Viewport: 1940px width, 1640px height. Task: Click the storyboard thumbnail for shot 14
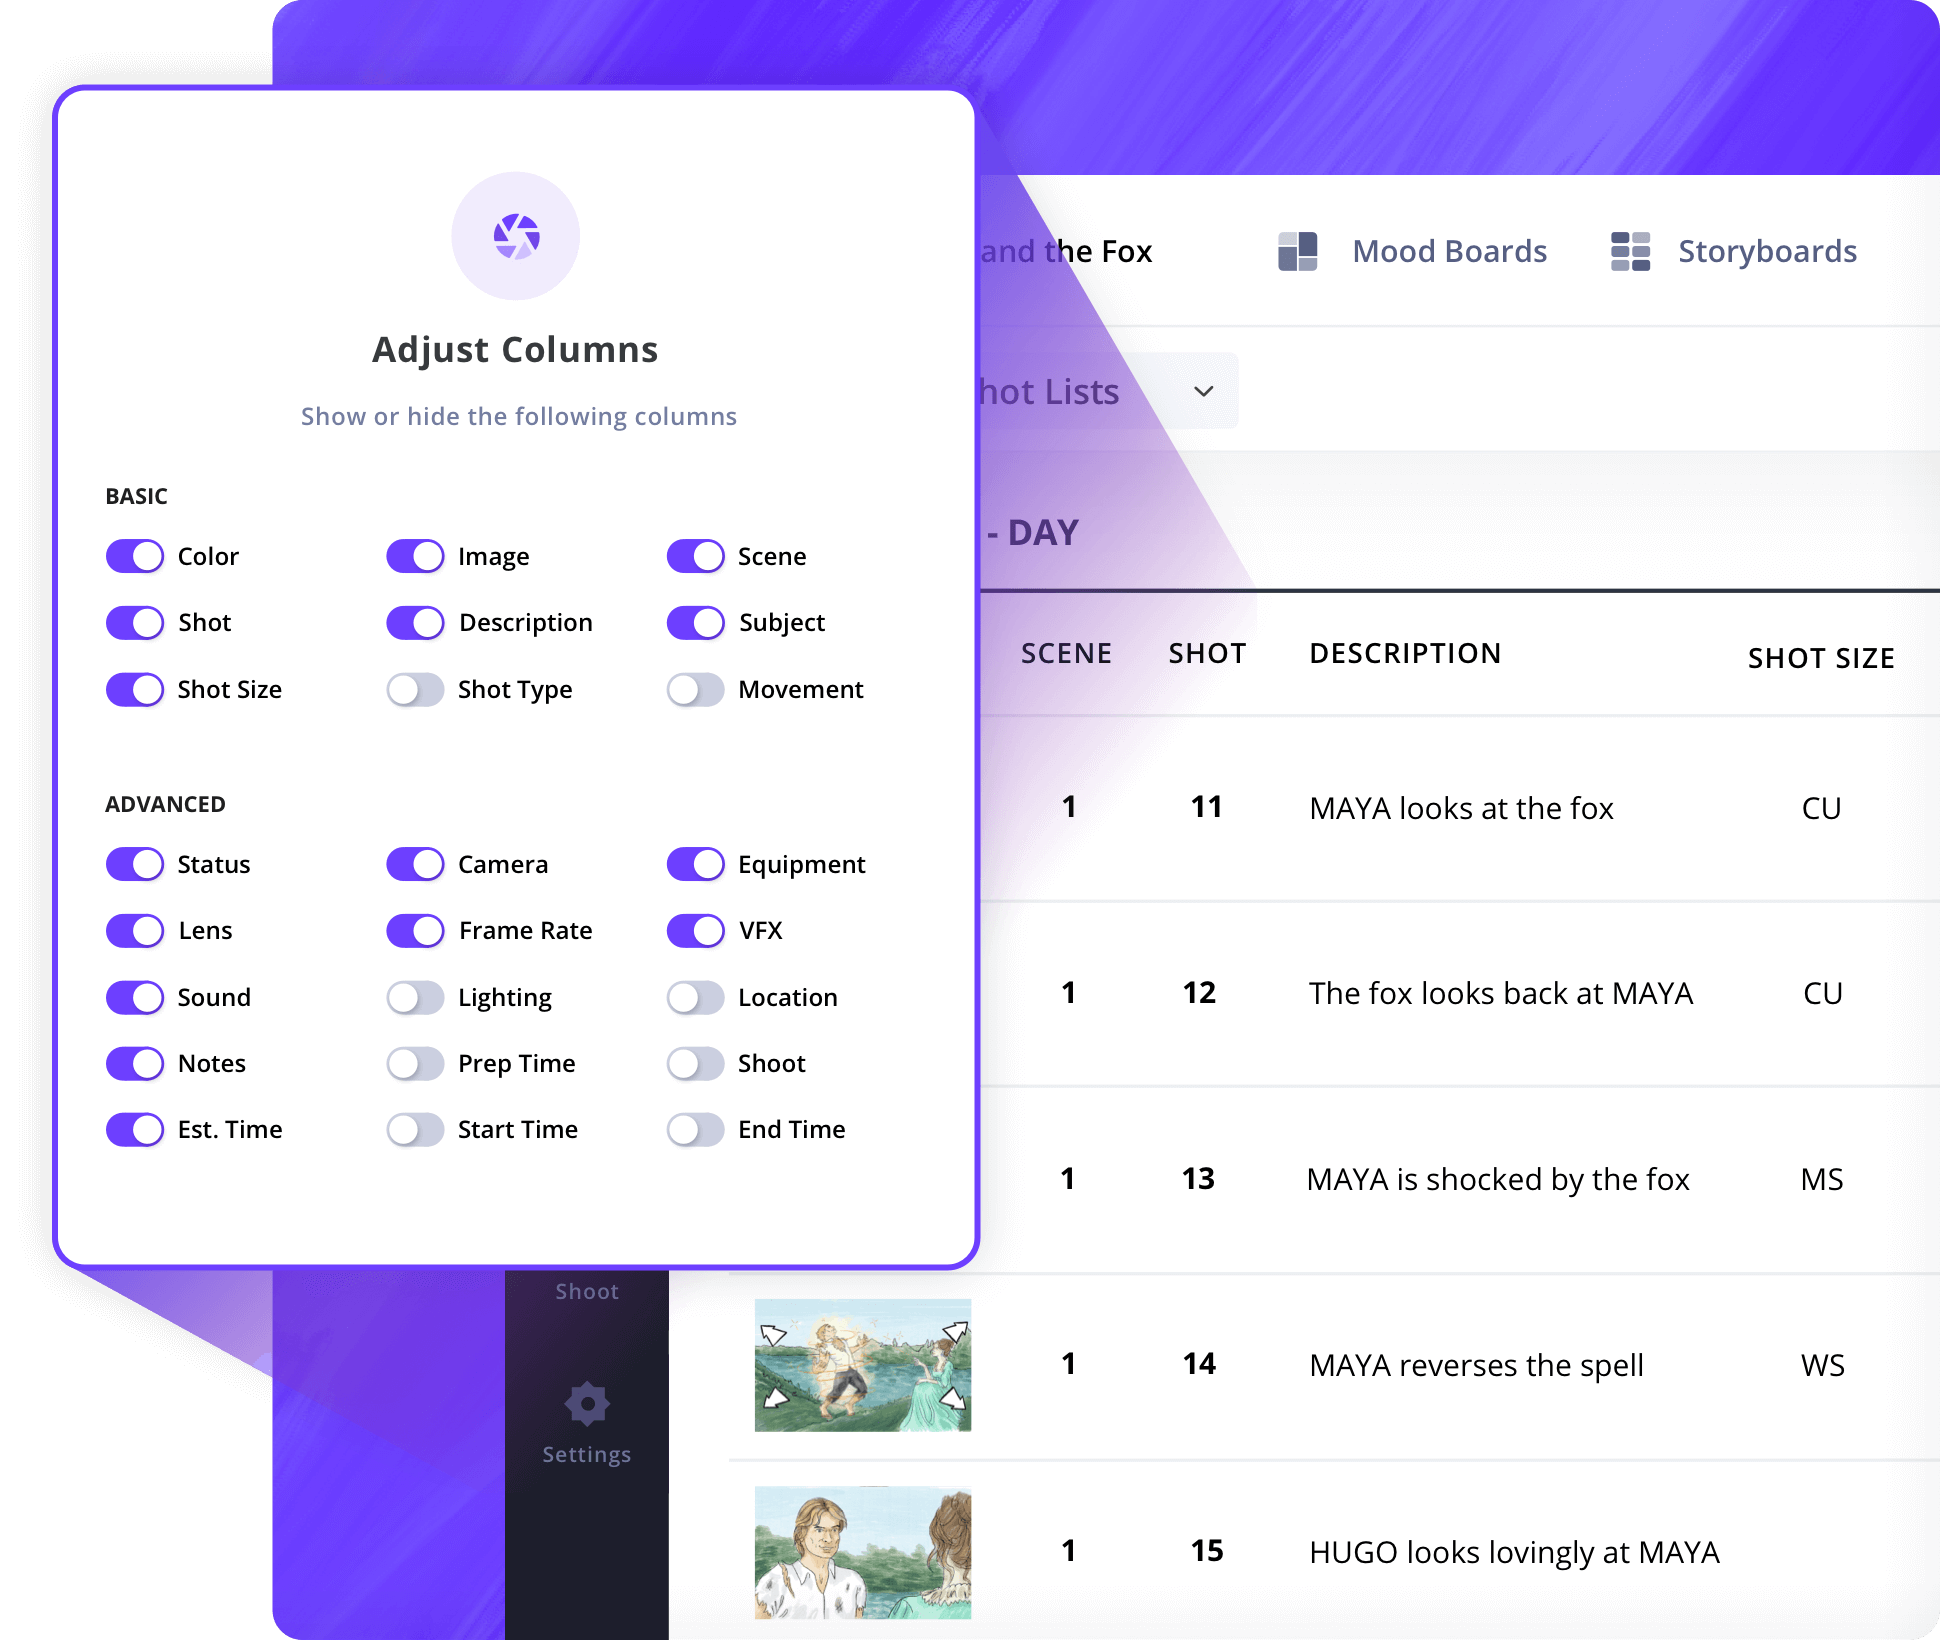pos(861,1366)
